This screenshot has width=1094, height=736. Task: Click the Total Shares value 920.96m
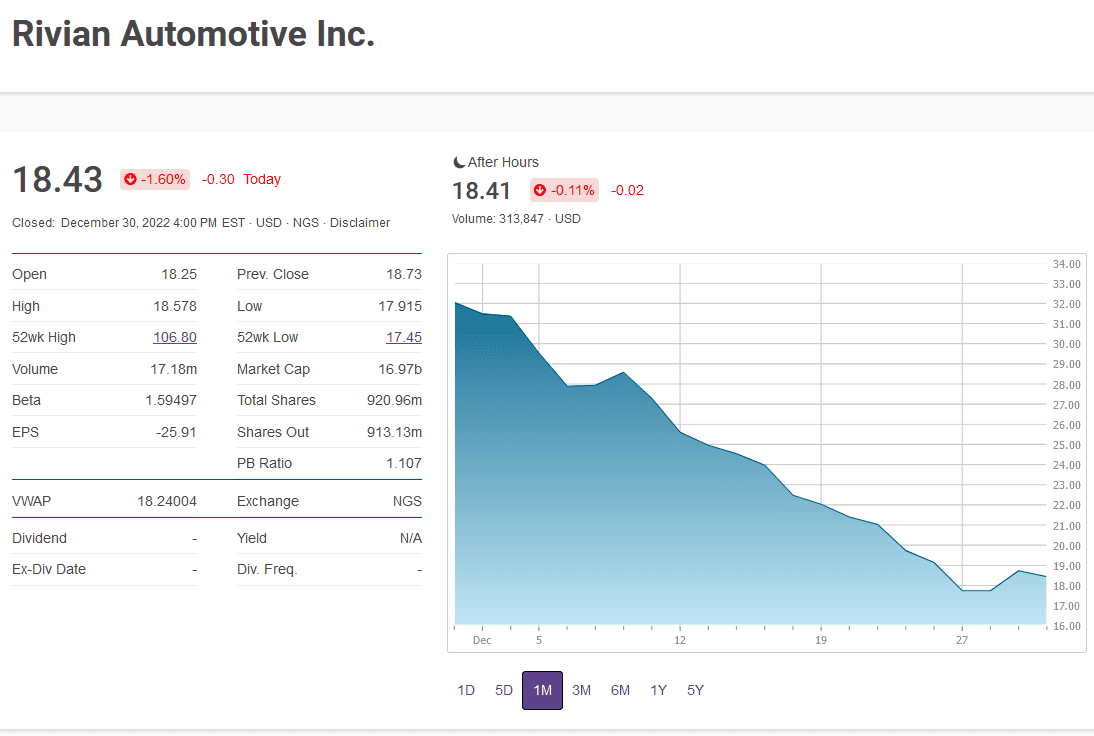point(394,400)
